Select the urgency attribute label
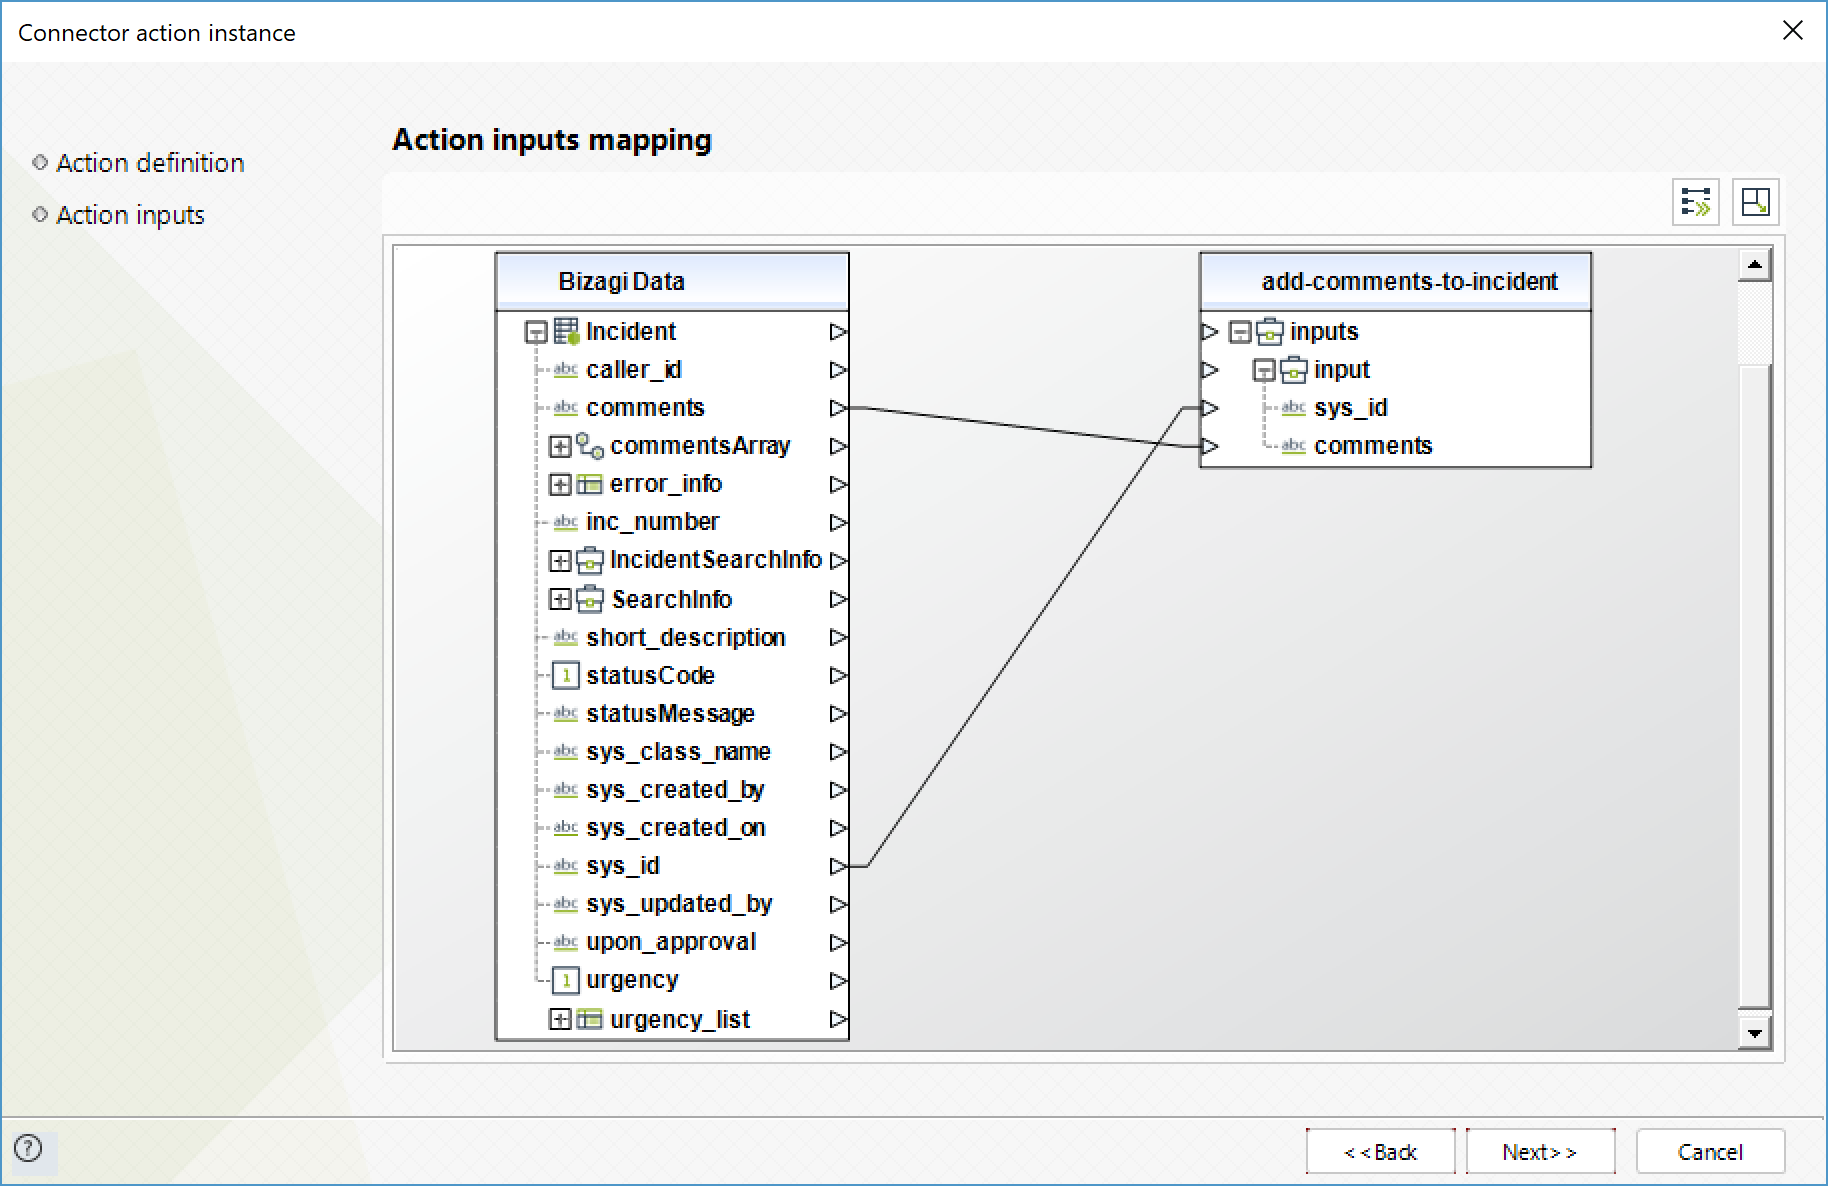This screenshot has width=1828, height=1186. 632,980
